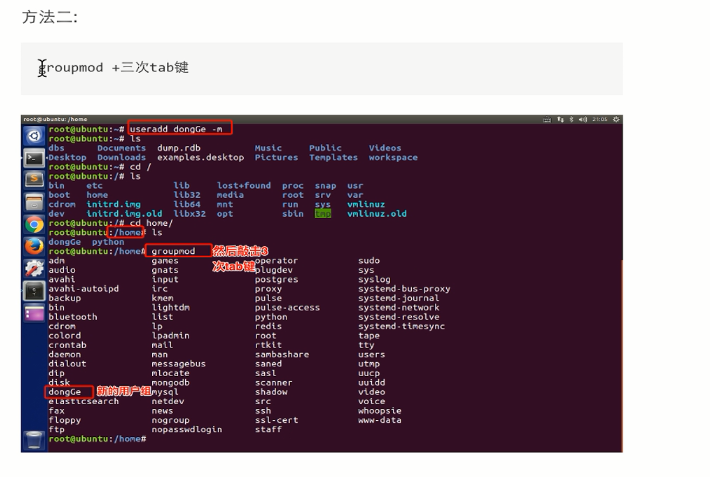Click the 'scanner' group name
Image resolution: width=710 pixels, height=477 pixels.
[x=273, y=383]
